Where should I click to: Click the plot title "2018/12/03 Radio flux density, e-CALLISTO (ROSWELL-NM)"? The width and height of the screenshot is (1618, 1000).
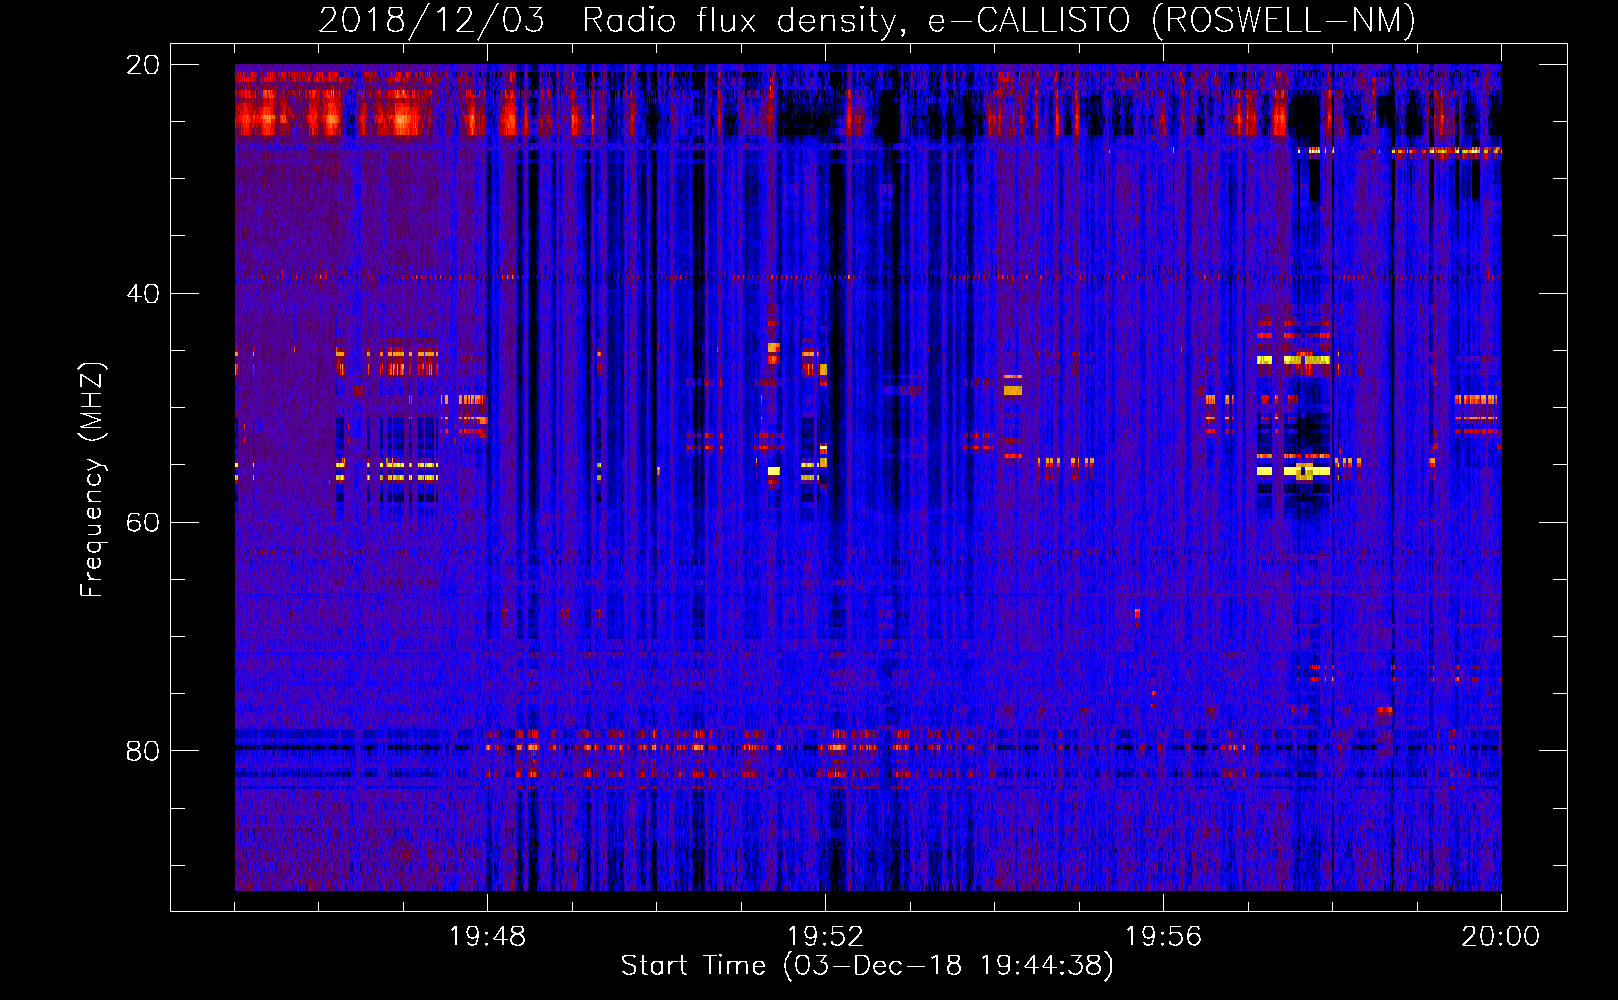pos(867,20)
